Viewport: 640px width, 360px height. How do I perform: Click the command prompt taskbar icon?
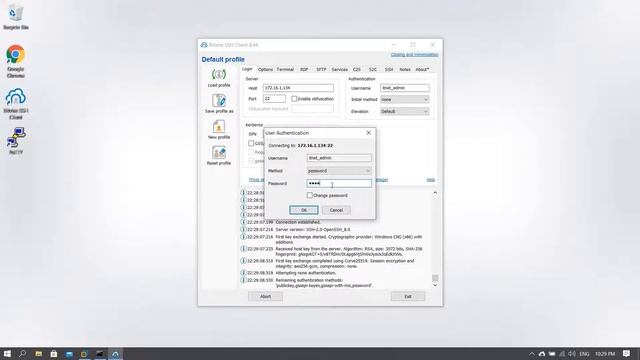[100, 353]
